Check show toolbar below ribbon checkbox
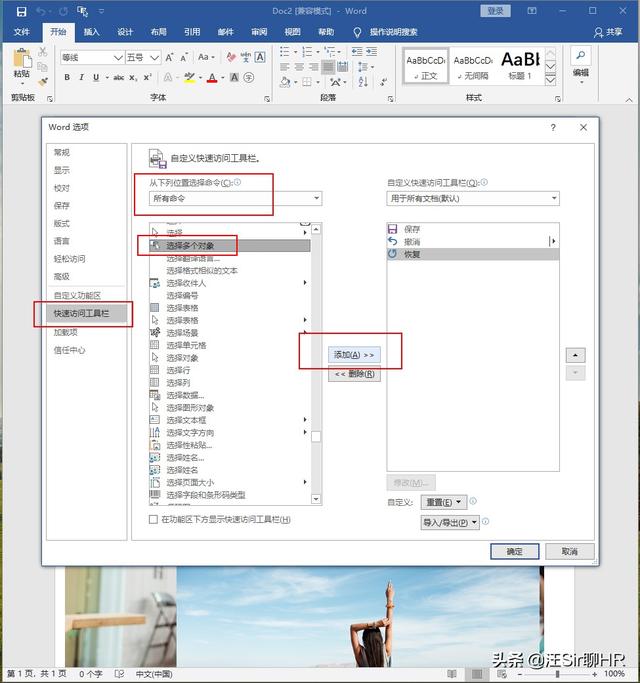 (153, 519)
